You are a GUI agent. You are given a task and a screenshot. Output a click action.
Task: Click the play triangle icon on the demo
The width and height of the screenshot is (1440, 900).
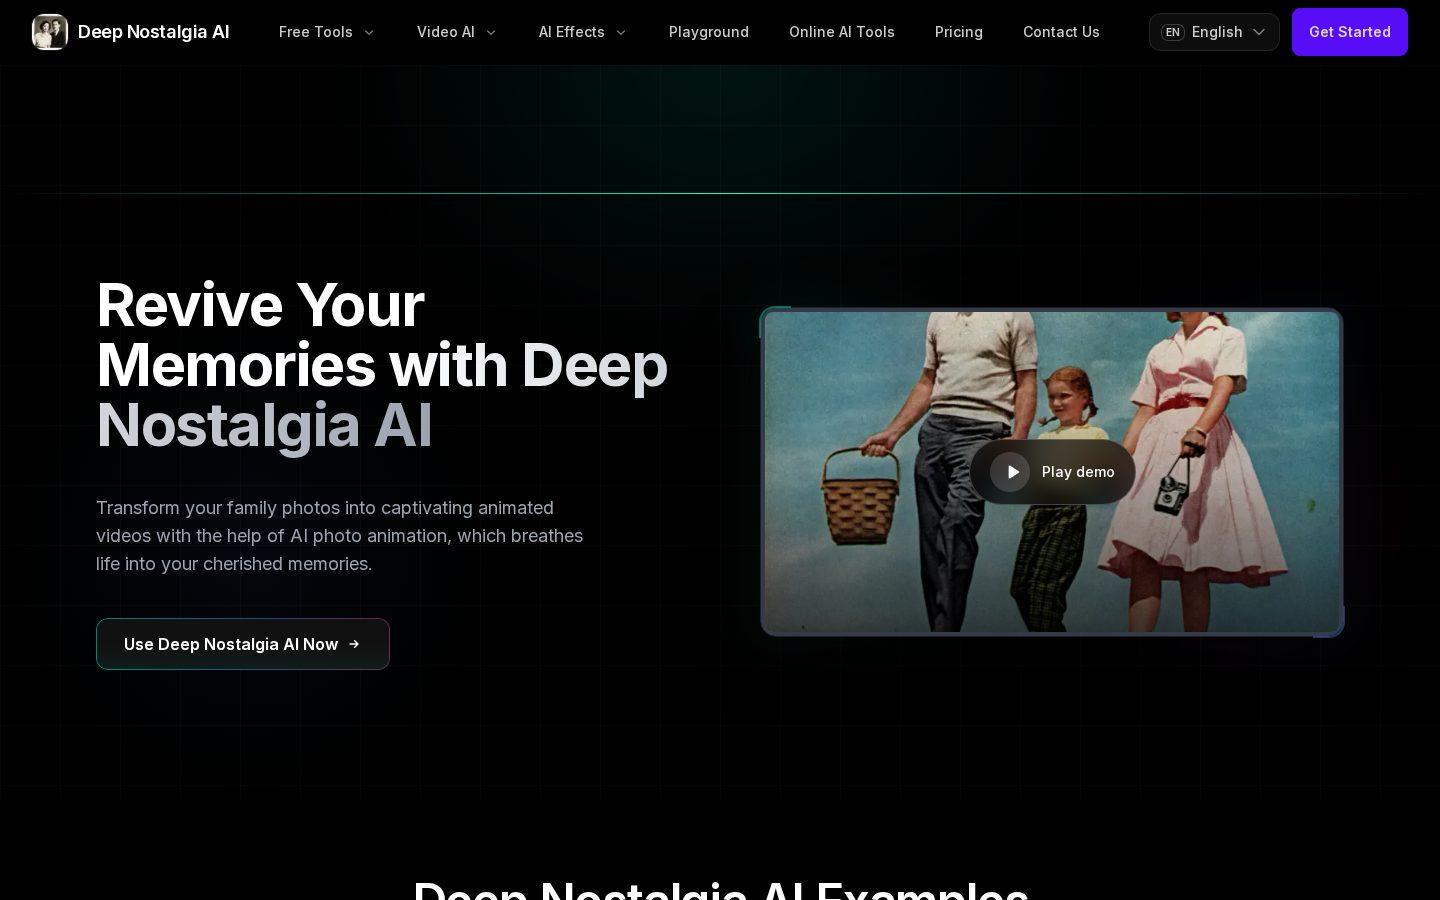tap(1012, 472)
